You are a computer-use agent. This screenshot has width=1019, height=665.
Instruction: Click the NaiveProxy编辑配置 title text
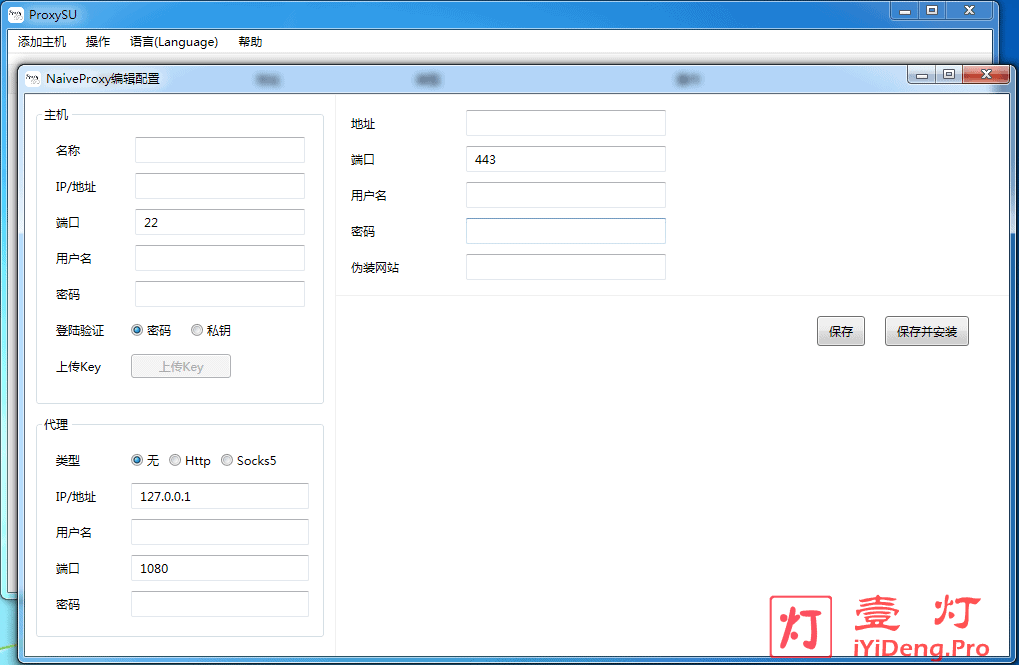click(103, 79)
